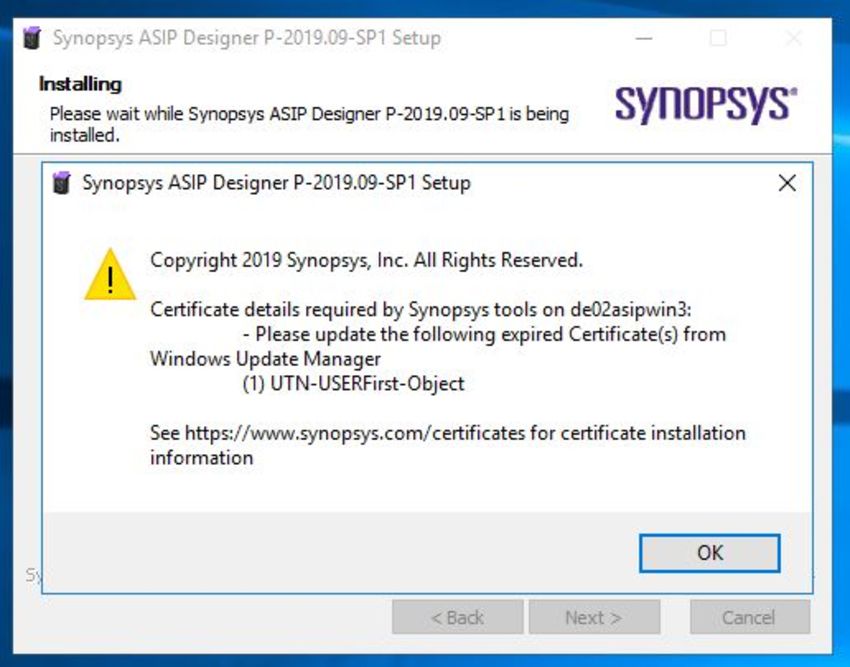Minimize the outer Setup window

pos(643,39)
